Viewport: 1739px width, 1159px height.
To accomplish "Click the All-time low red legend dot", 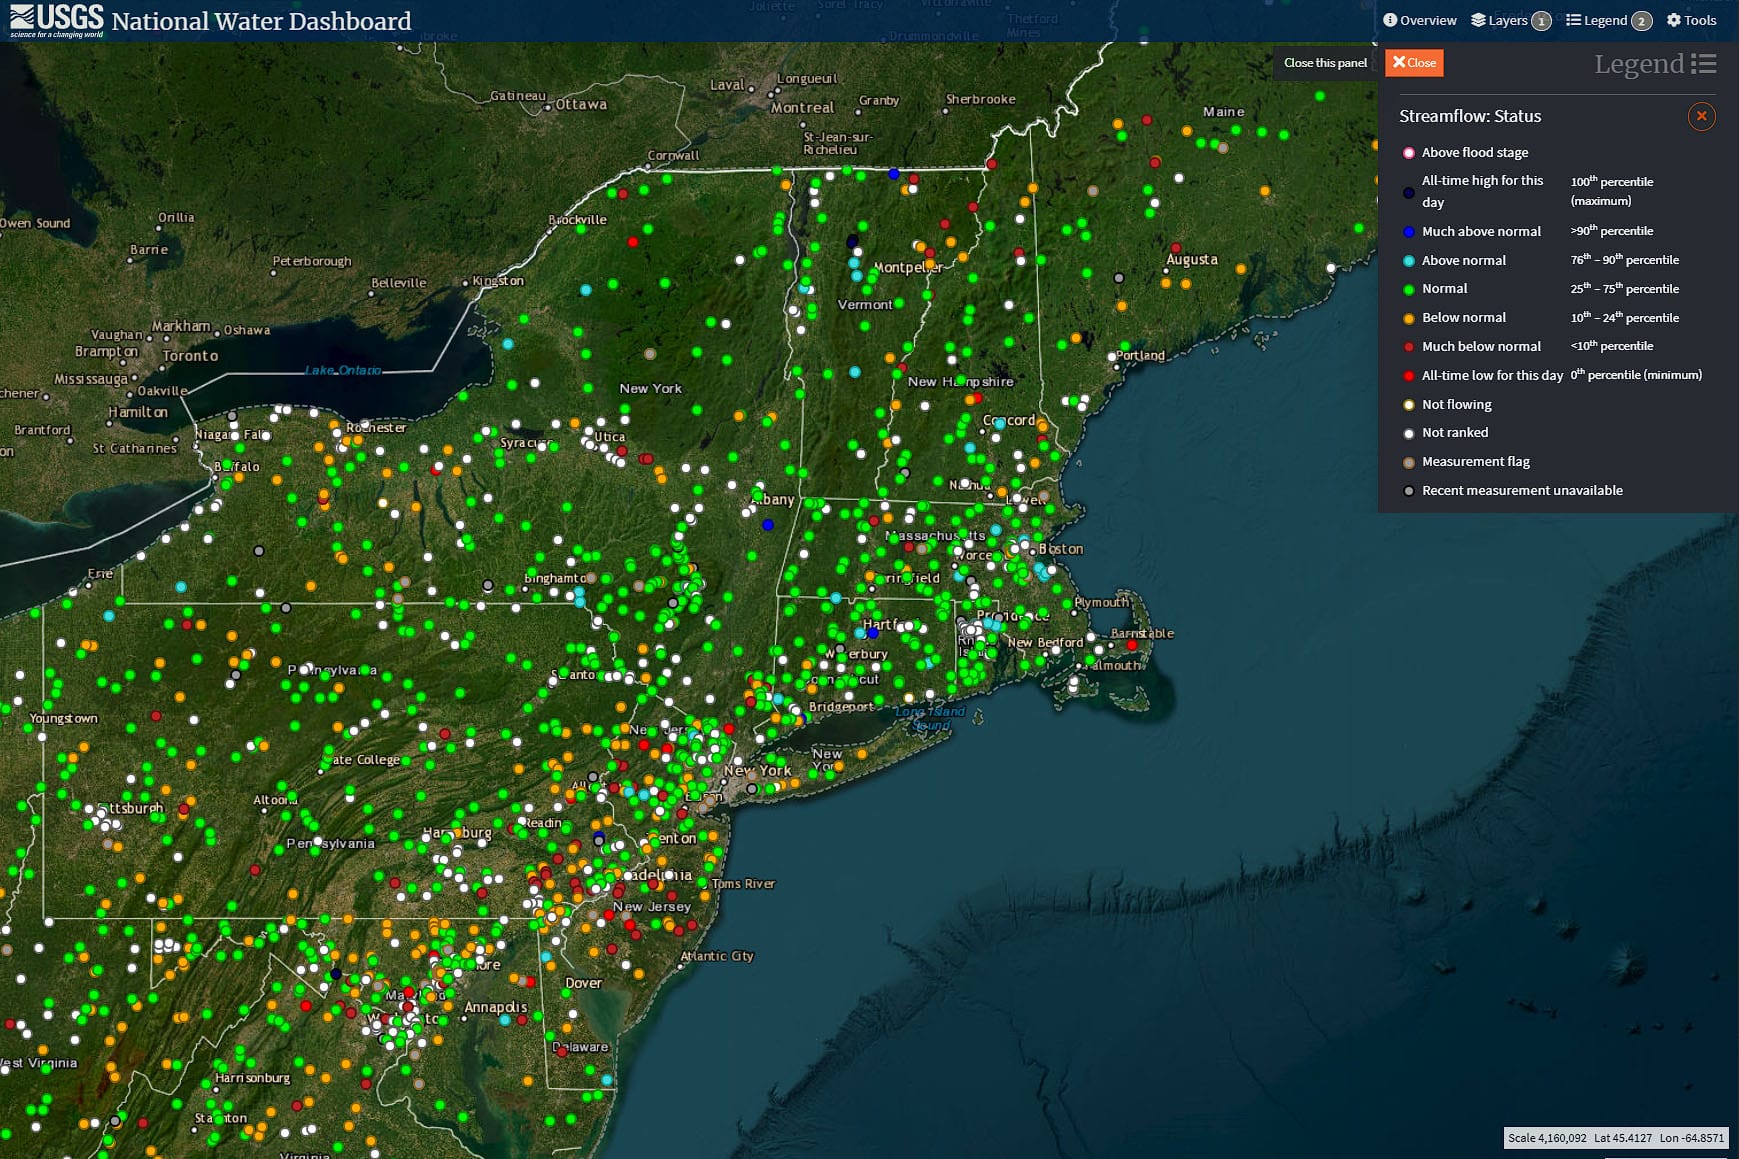I will click(1409, 376).
